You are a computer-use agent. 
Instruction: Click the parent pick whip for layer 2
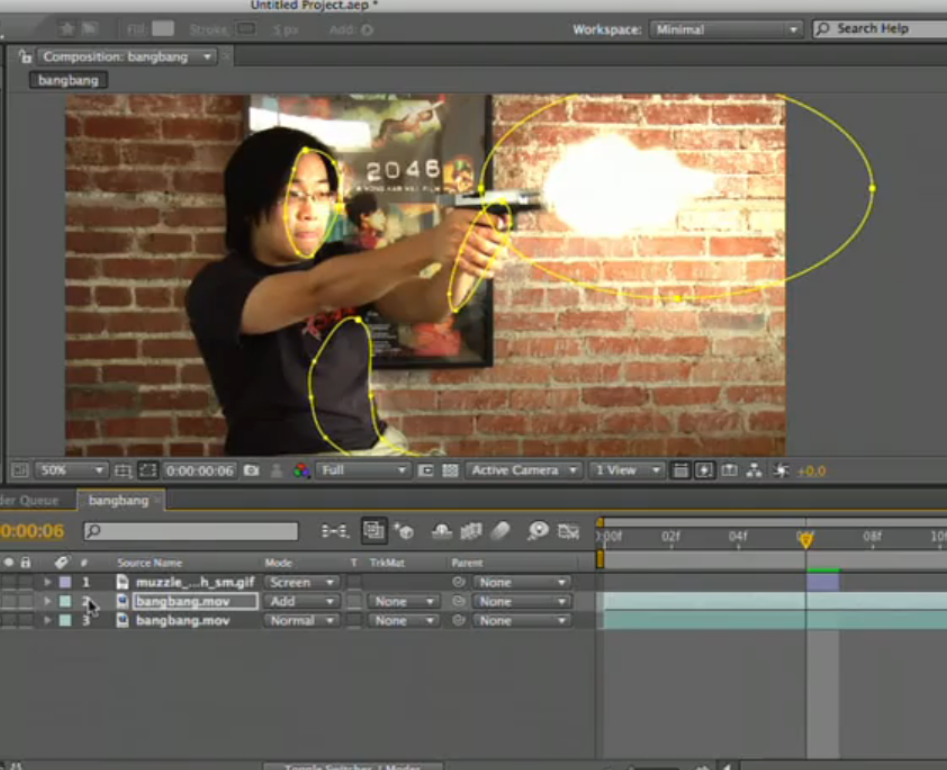click(458, 602)
